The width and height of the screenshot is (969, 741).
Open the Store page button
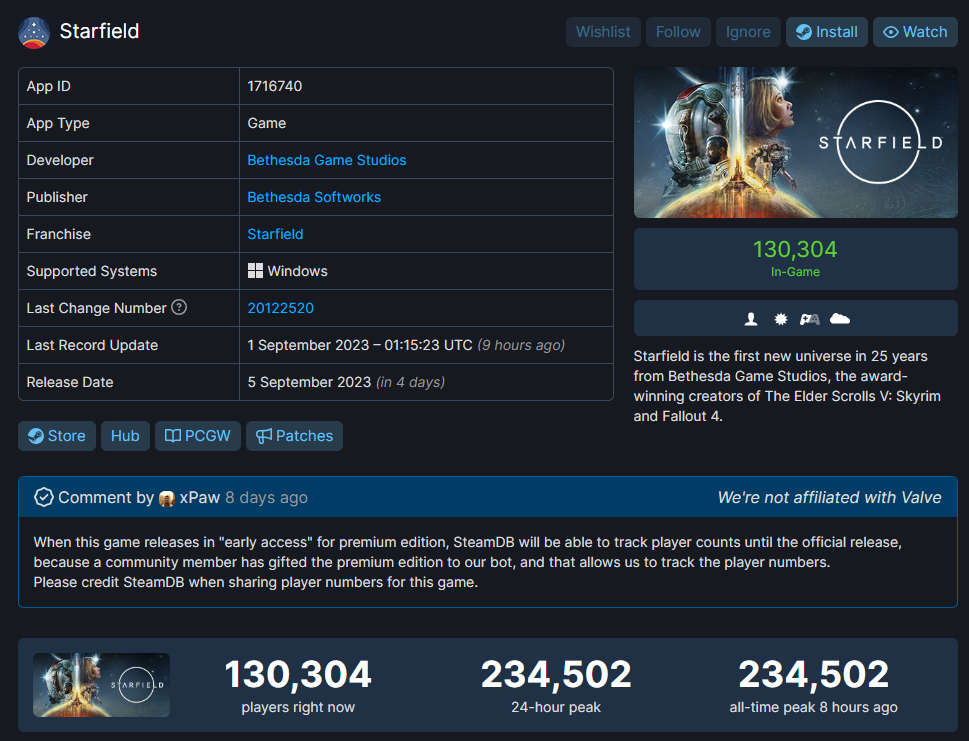tap(57, 436)
